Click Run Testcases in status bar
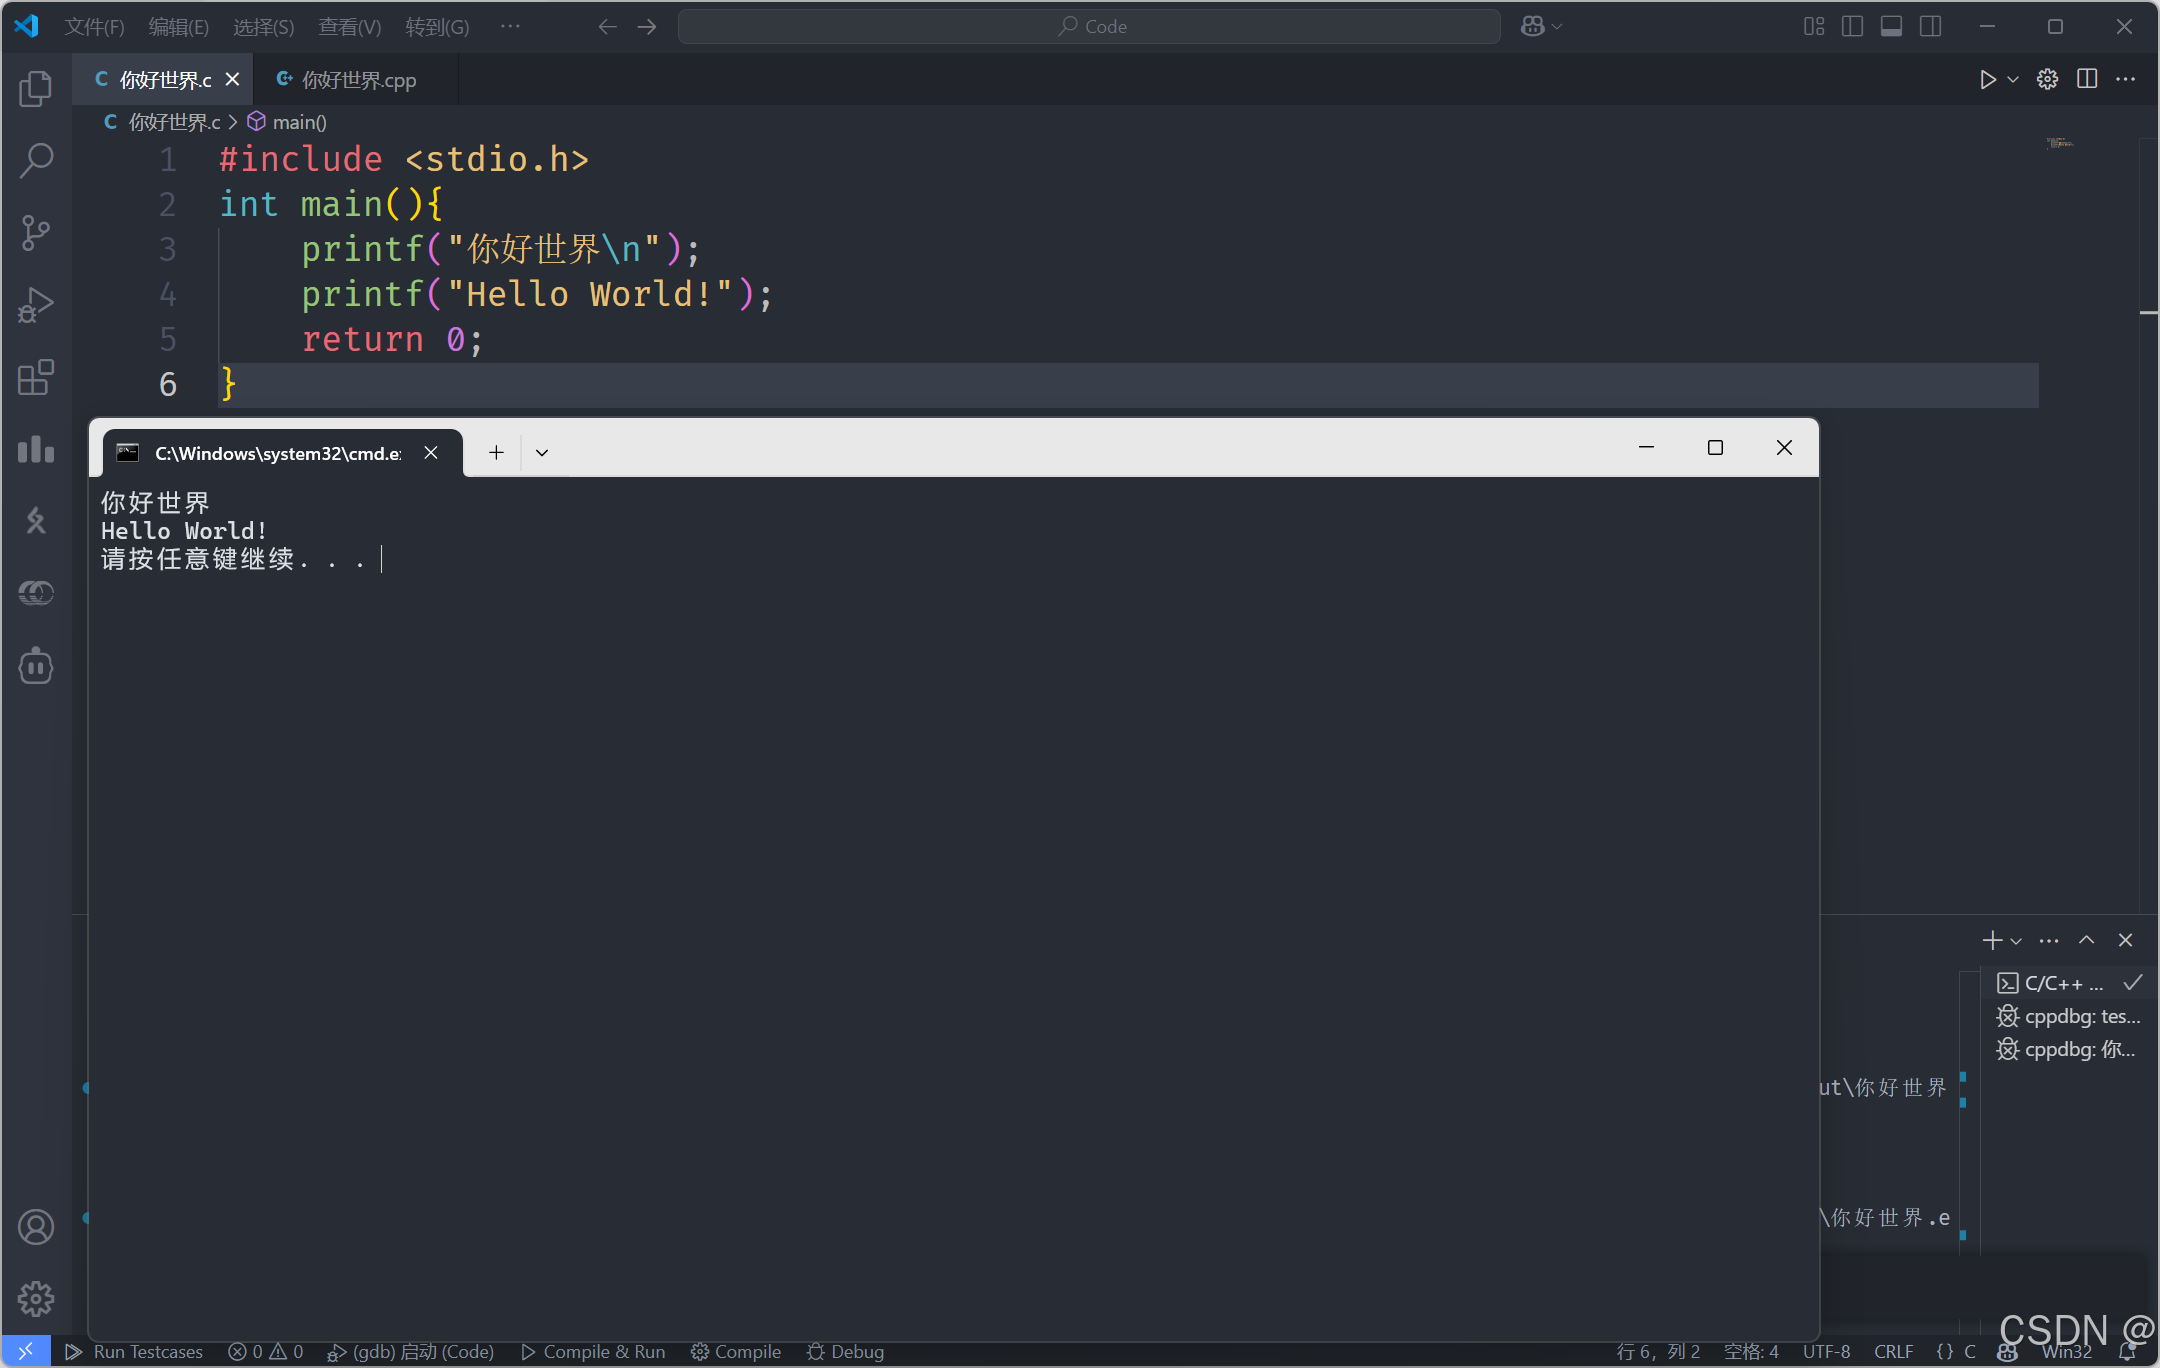The width and height of the screenshot is (2160, 1368). pos(134,1351)
